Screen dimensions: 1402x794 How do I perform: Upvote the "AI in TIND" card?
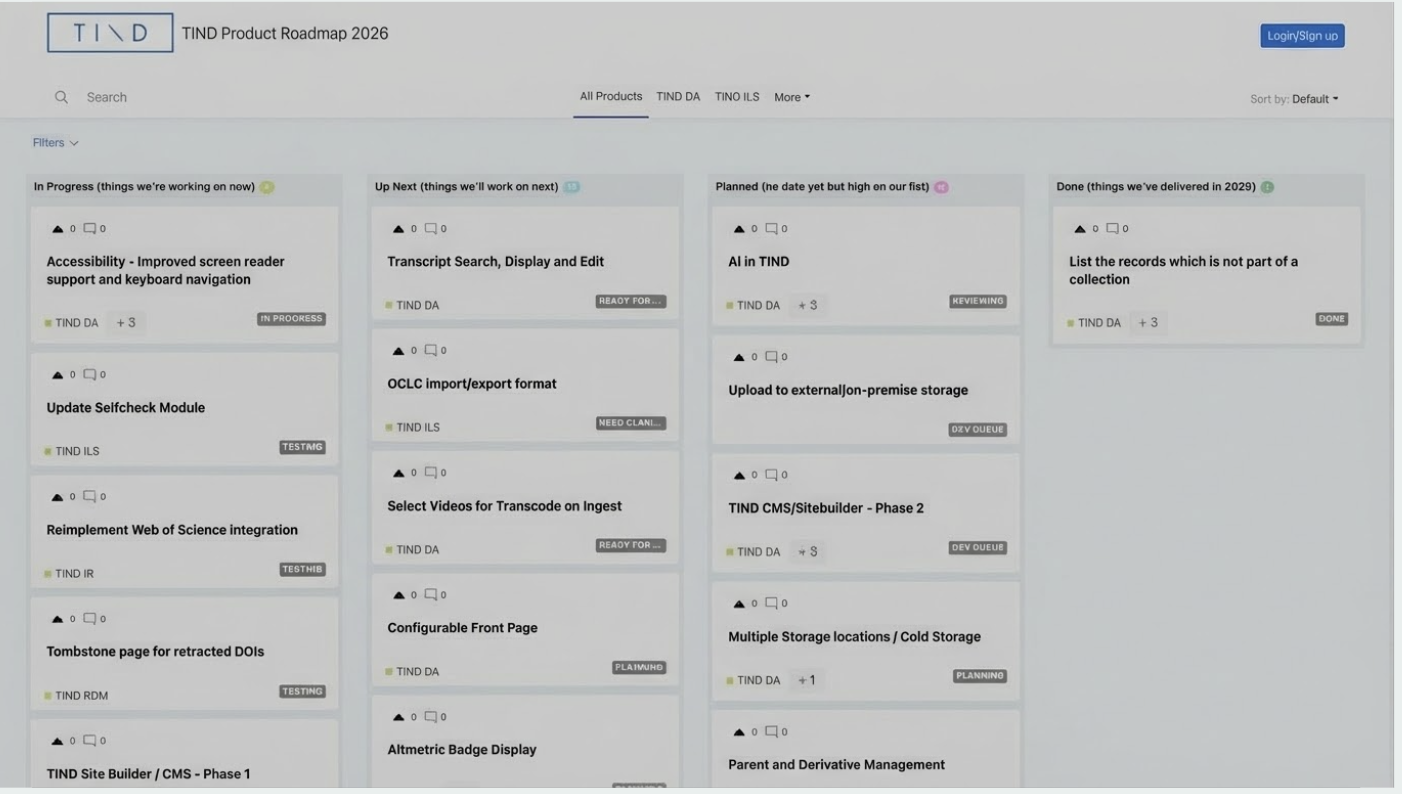point(737,227)
